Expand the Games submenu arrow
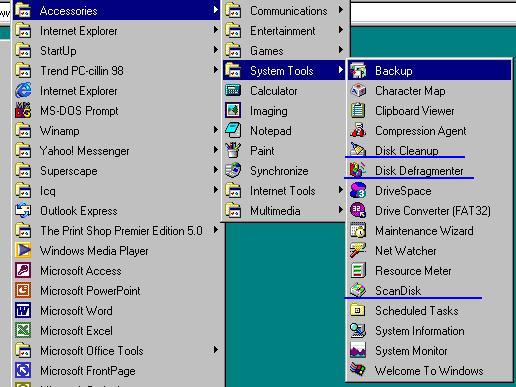Image resolution: width=516 pixels, height=387 pixels. click(340, 50)
